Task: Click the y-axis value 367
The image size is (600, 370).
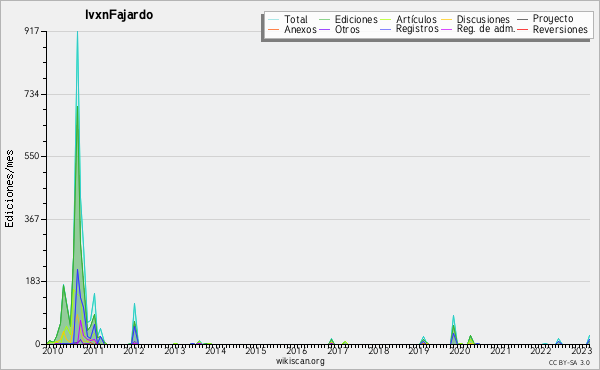Action: [x=32, y=219]
